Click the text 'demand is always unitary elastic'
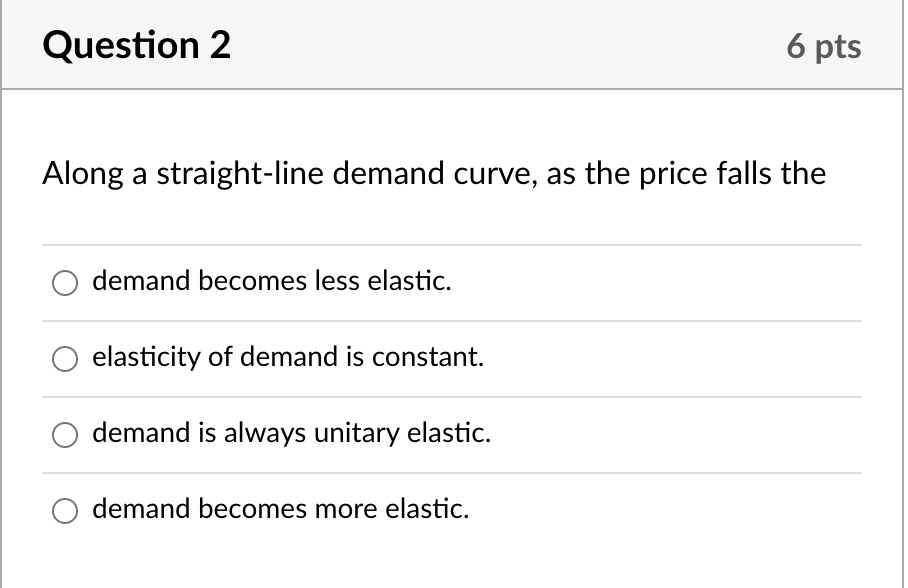 point(291,433)
